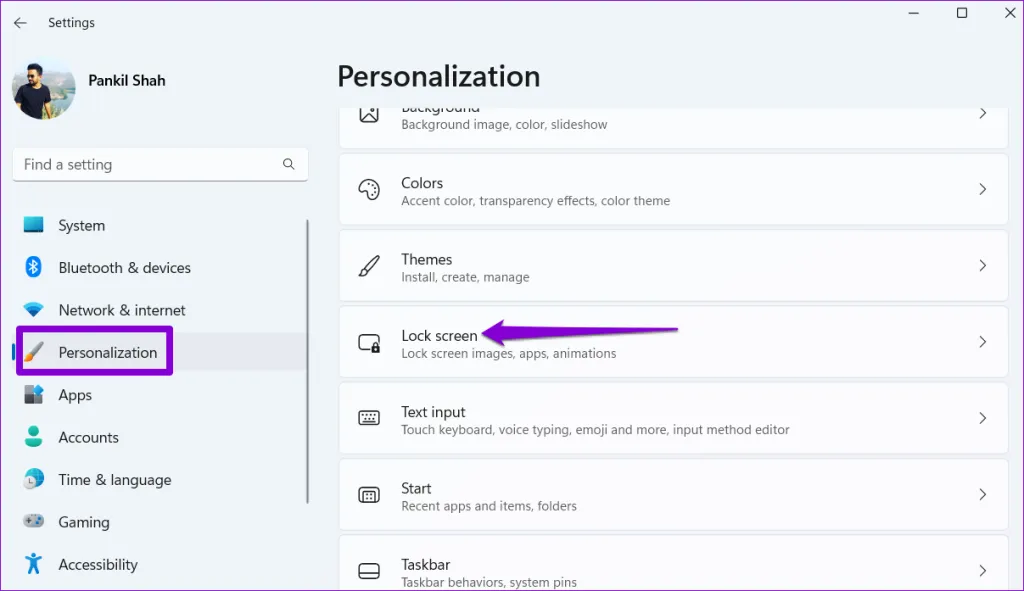
Task: Click the Colors palette icon
Action: pos(369,190)
